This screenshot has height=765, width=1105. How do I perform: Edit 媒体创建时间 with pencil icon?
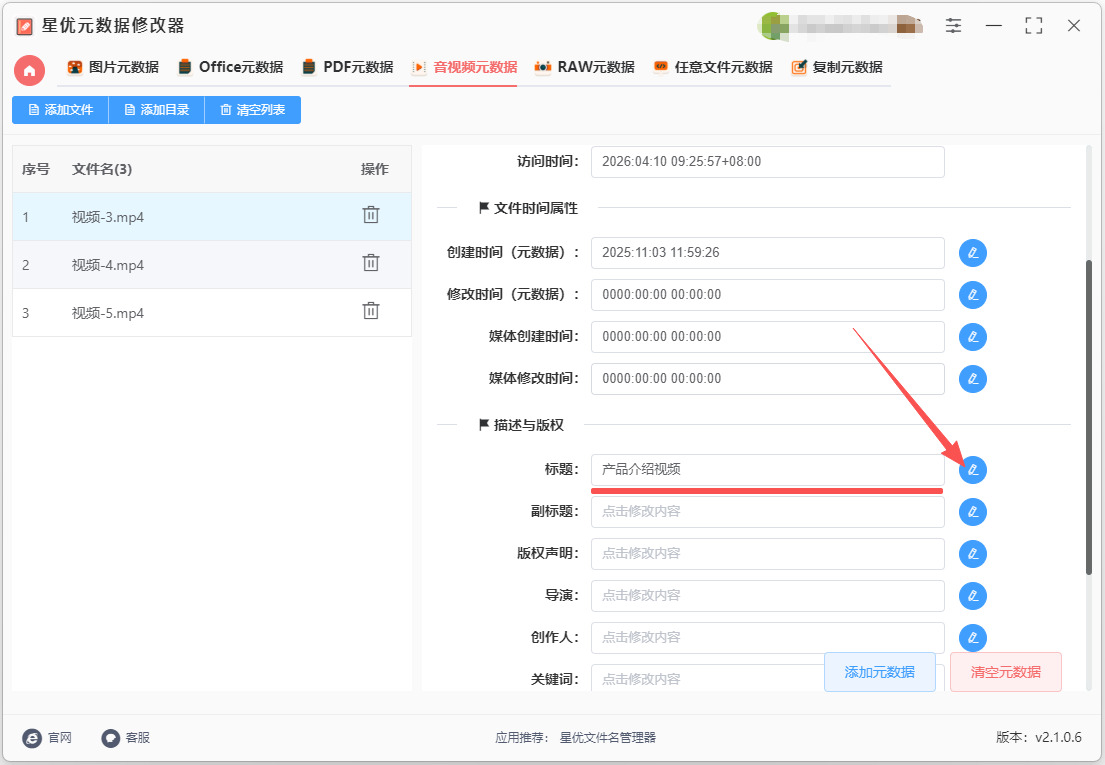click(973, 337)
